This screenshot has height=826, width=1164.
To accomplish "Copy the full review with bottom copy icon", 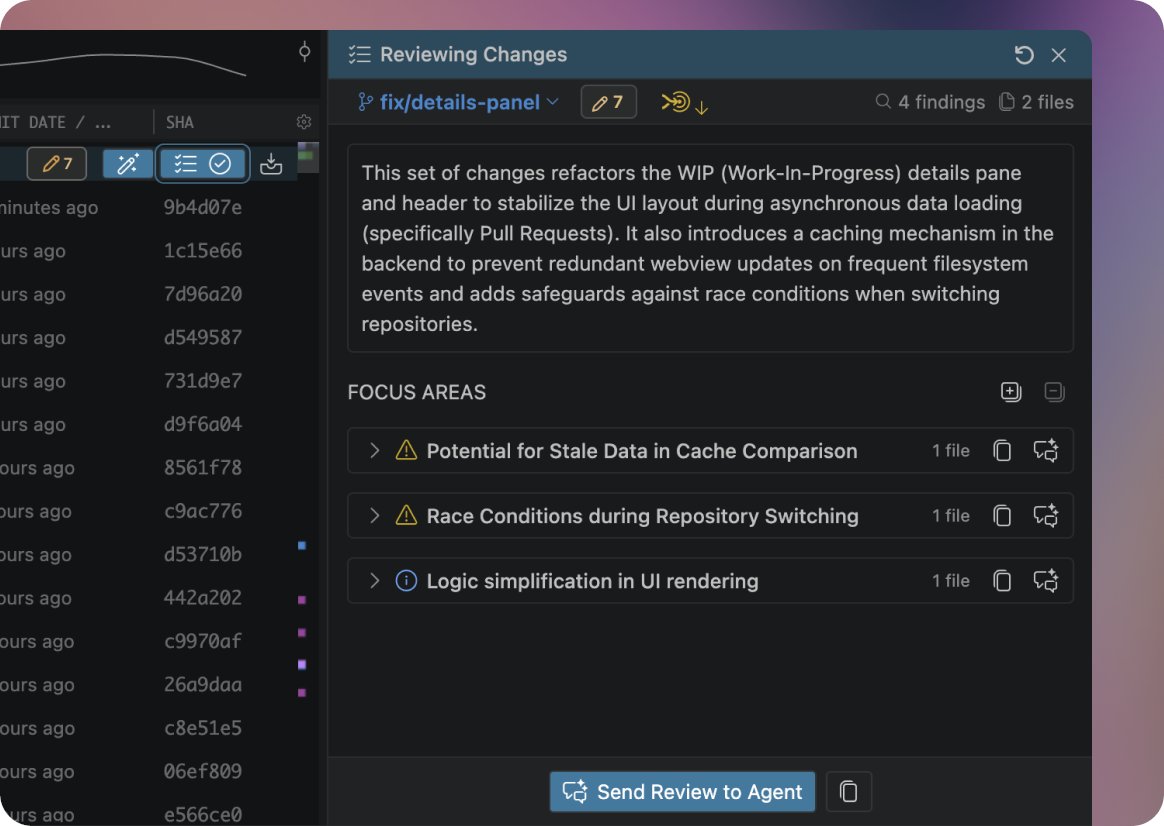I will point(849,792).
